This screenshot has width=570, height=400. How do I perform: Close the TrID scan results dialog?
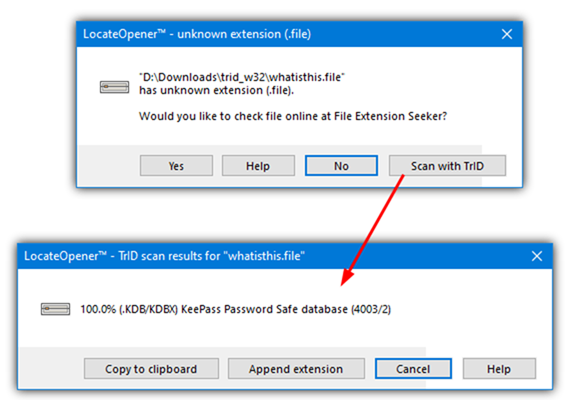tap(537, 256)
